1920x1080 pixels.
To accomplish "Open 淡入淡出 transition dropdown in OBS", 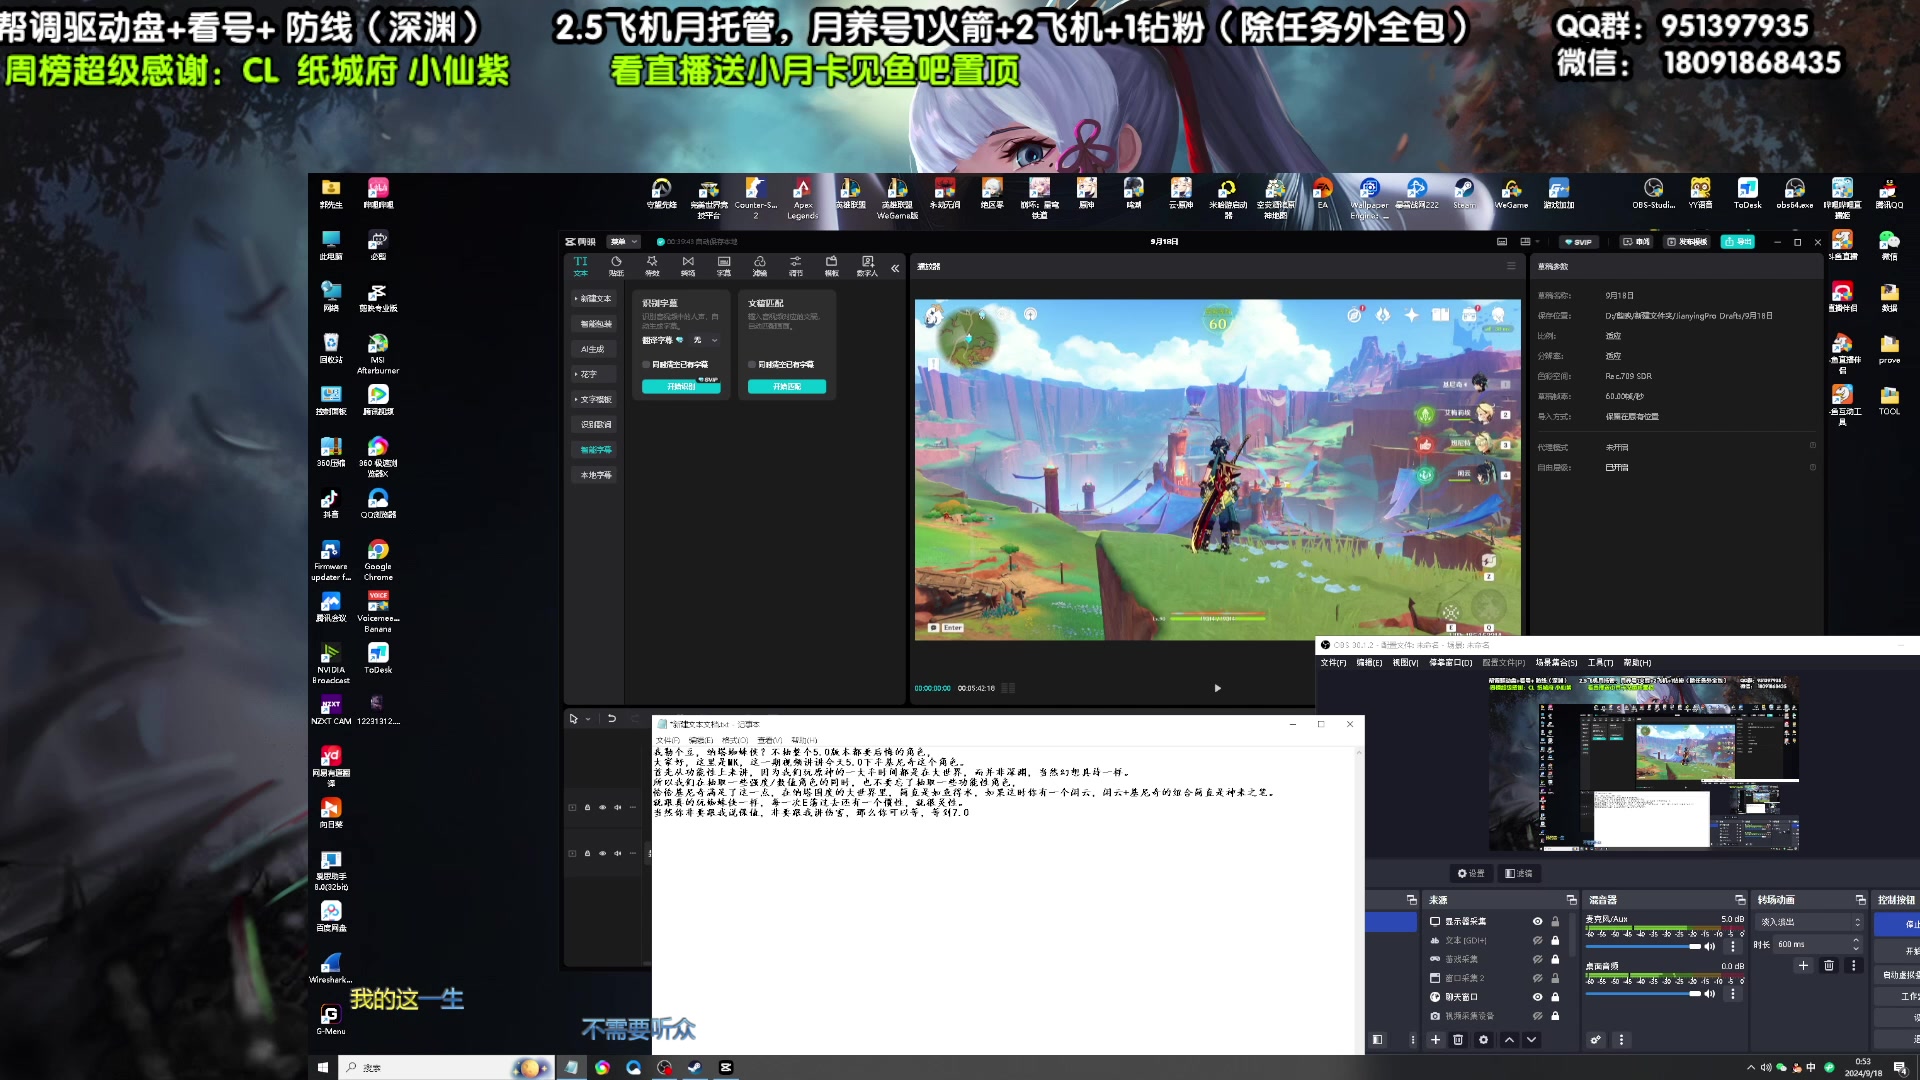I will [1811, 922].
